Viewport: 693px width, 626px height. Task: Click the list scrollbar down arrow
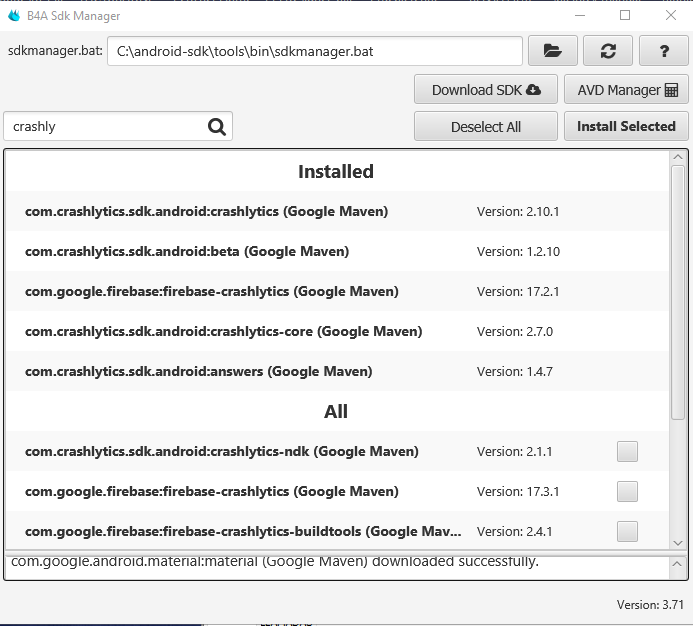(x=678, y=542)
